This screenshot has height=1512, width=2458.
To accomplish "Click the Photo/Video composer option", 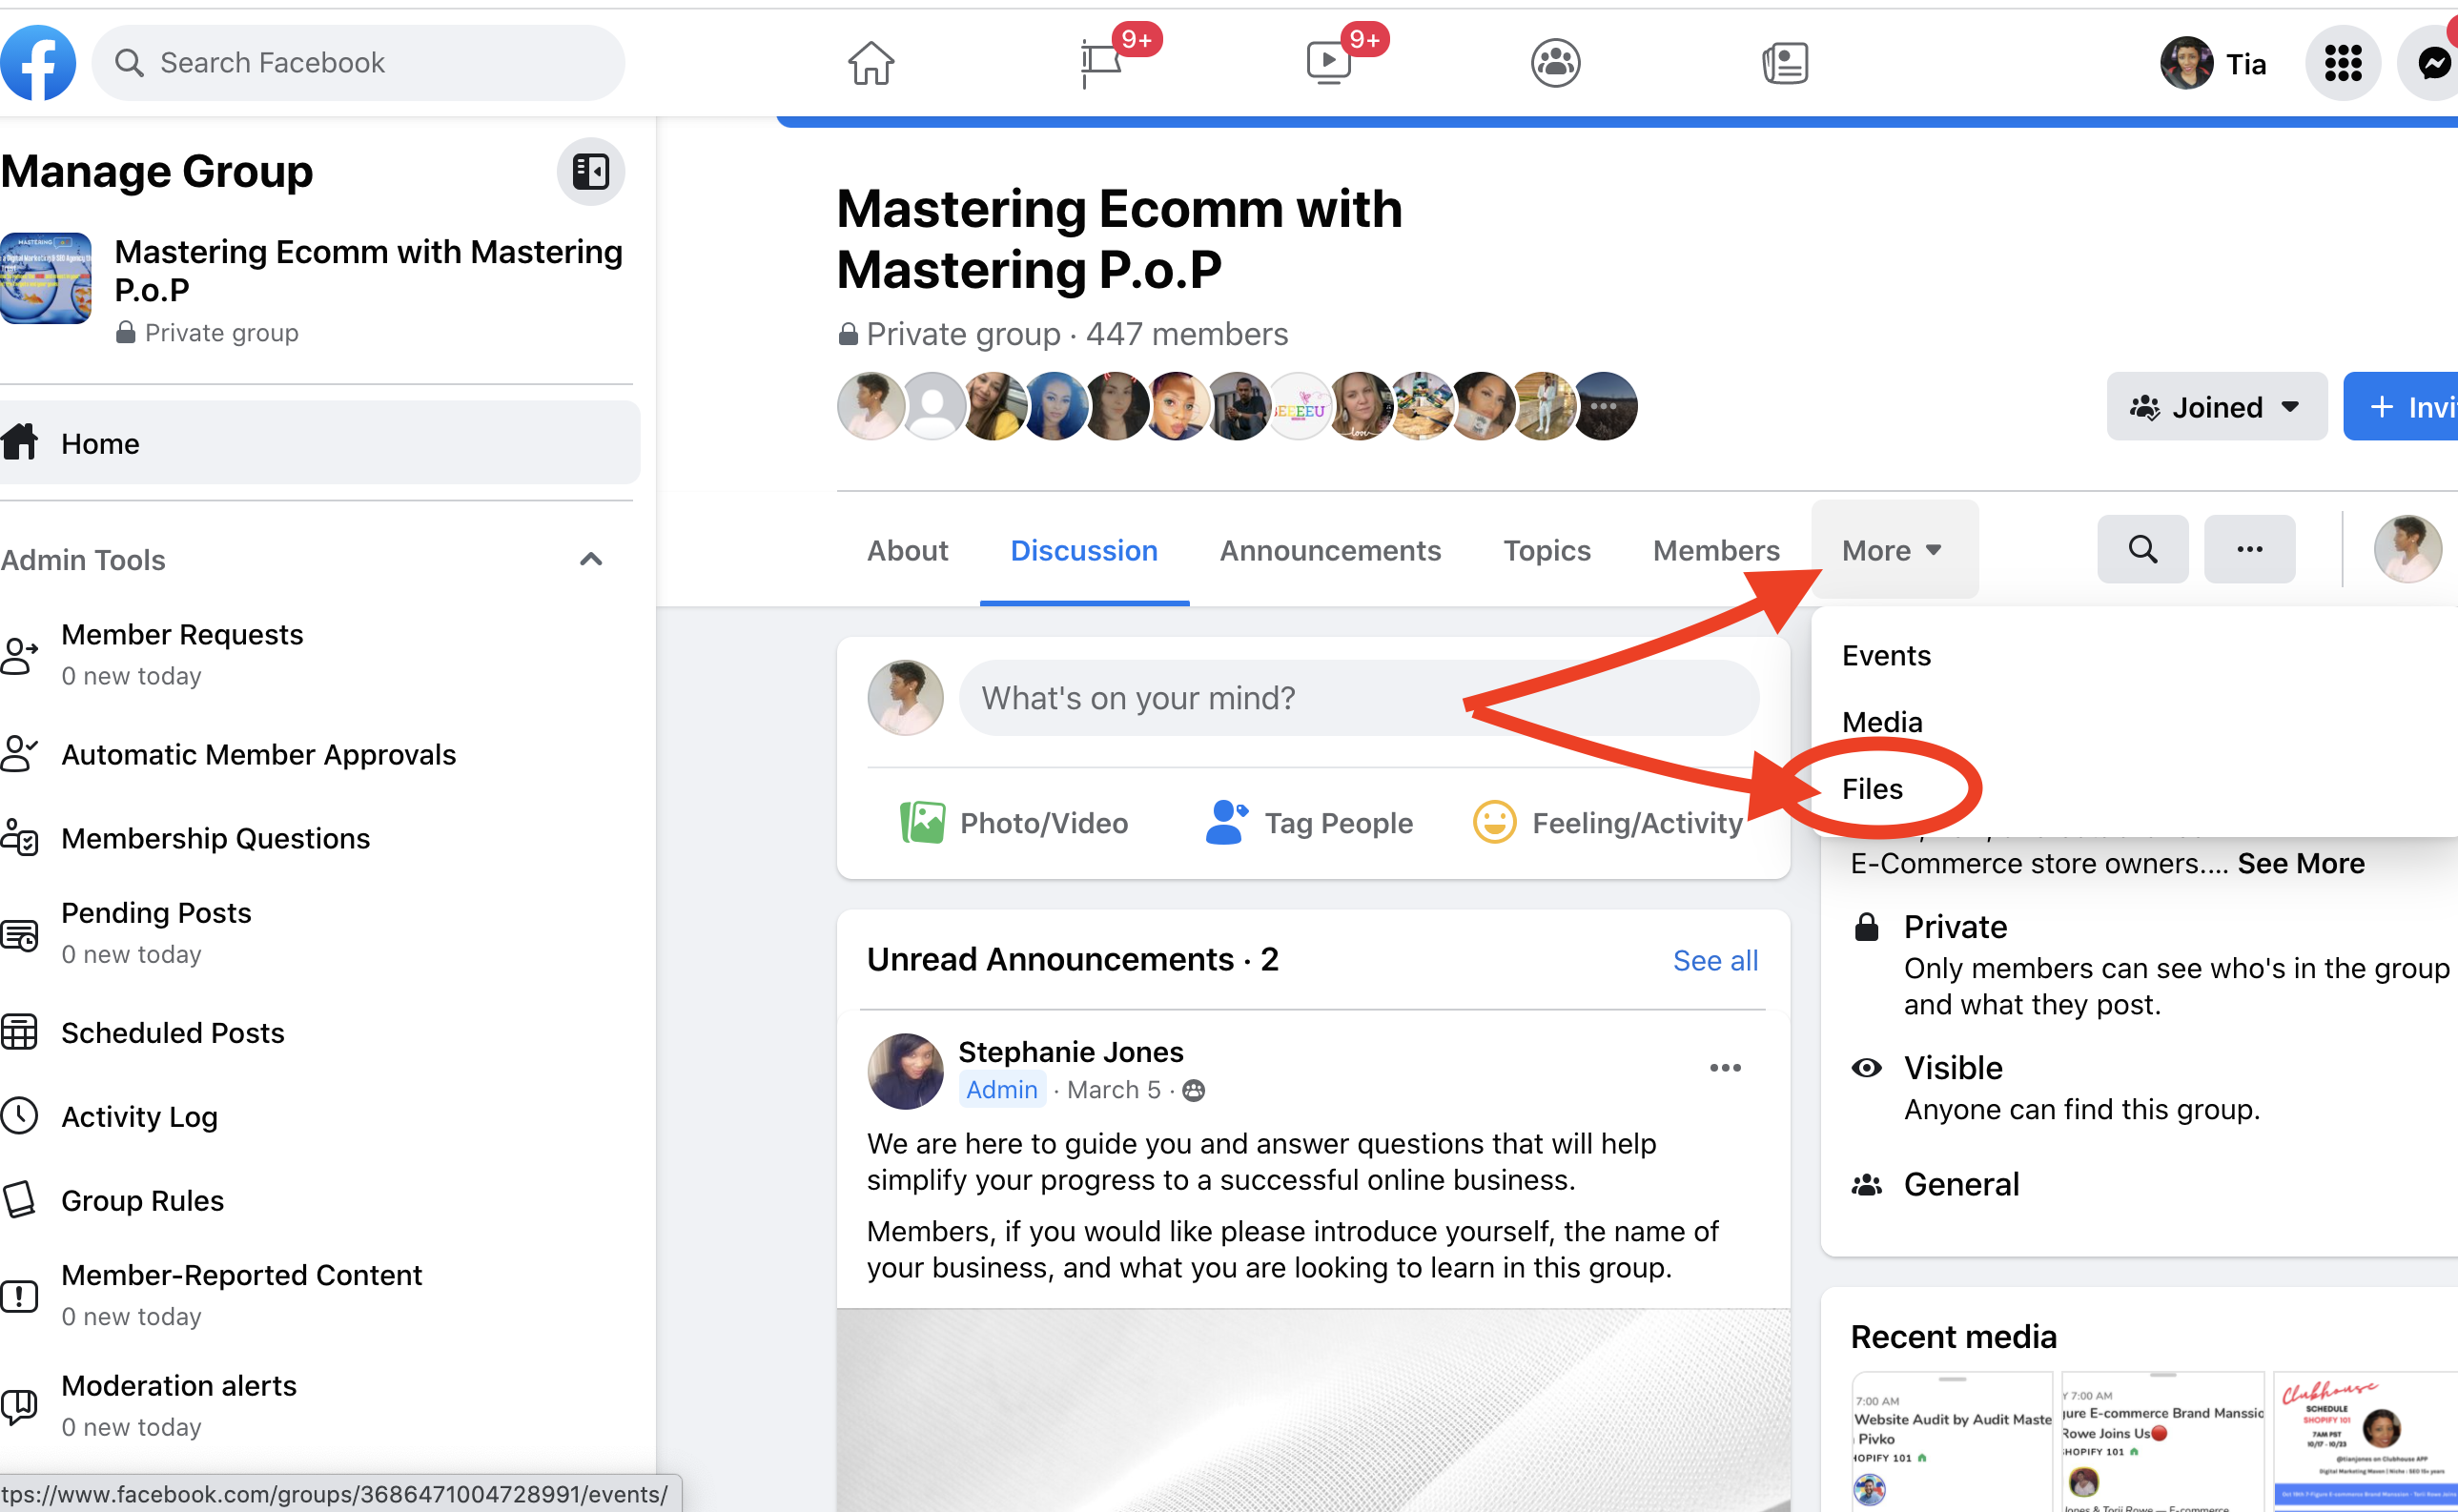I will point(1014,823).
